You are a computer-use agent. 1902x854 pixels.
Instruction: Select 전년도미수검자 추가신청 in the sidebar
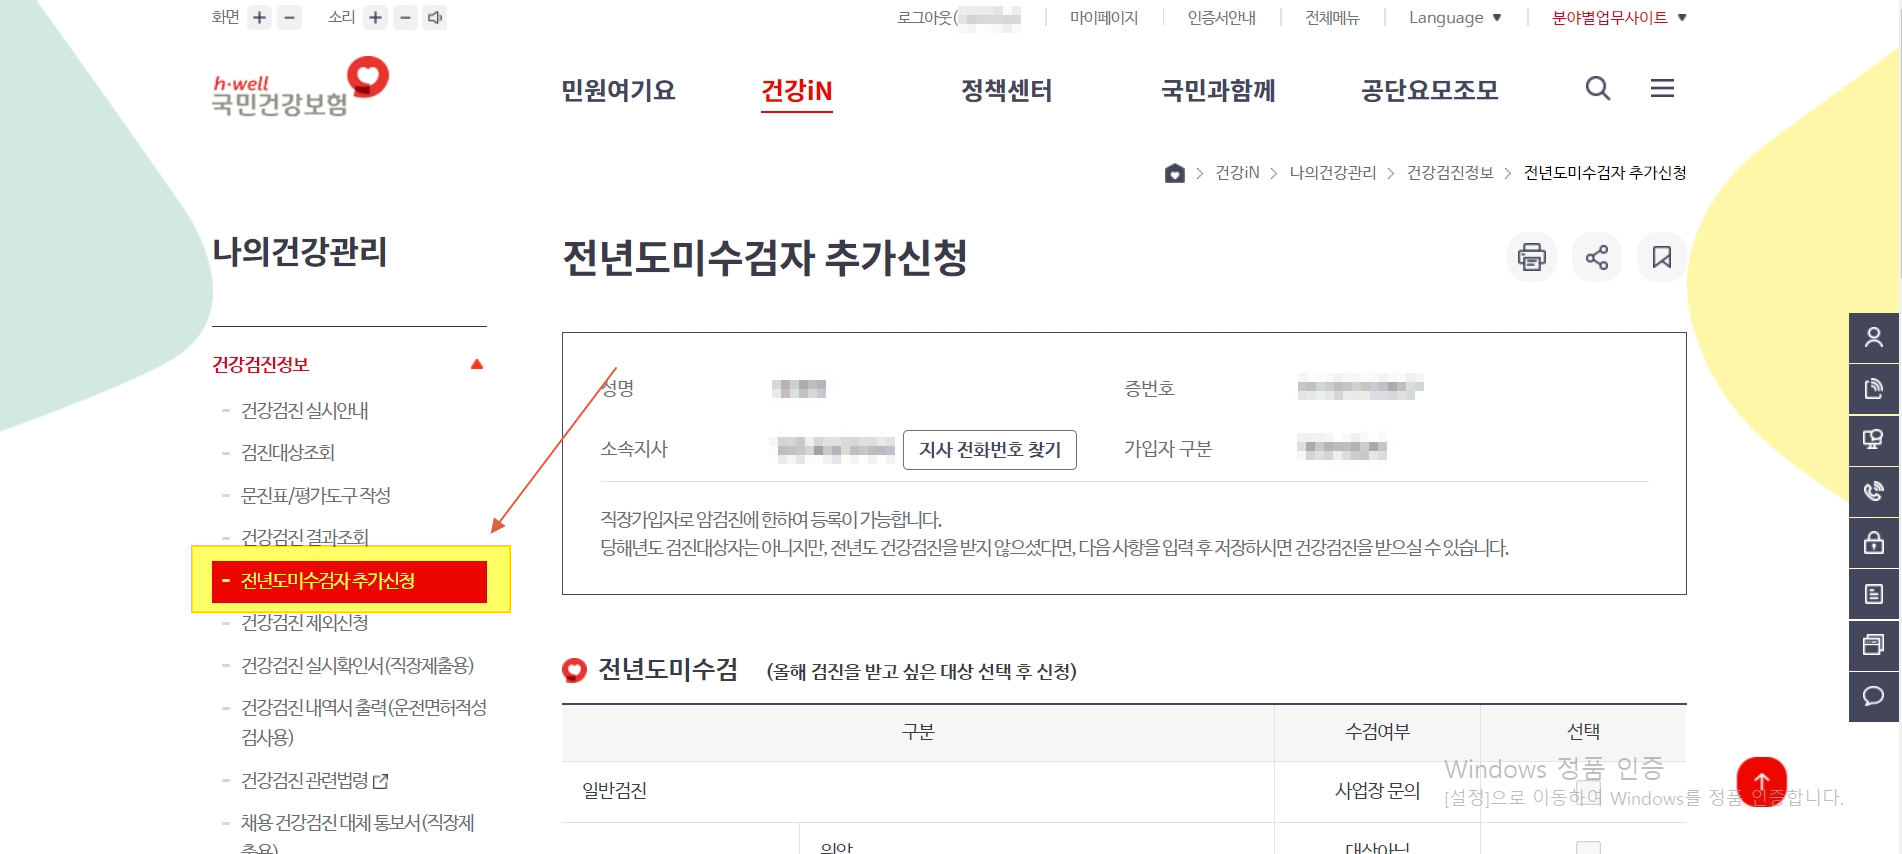349,581
